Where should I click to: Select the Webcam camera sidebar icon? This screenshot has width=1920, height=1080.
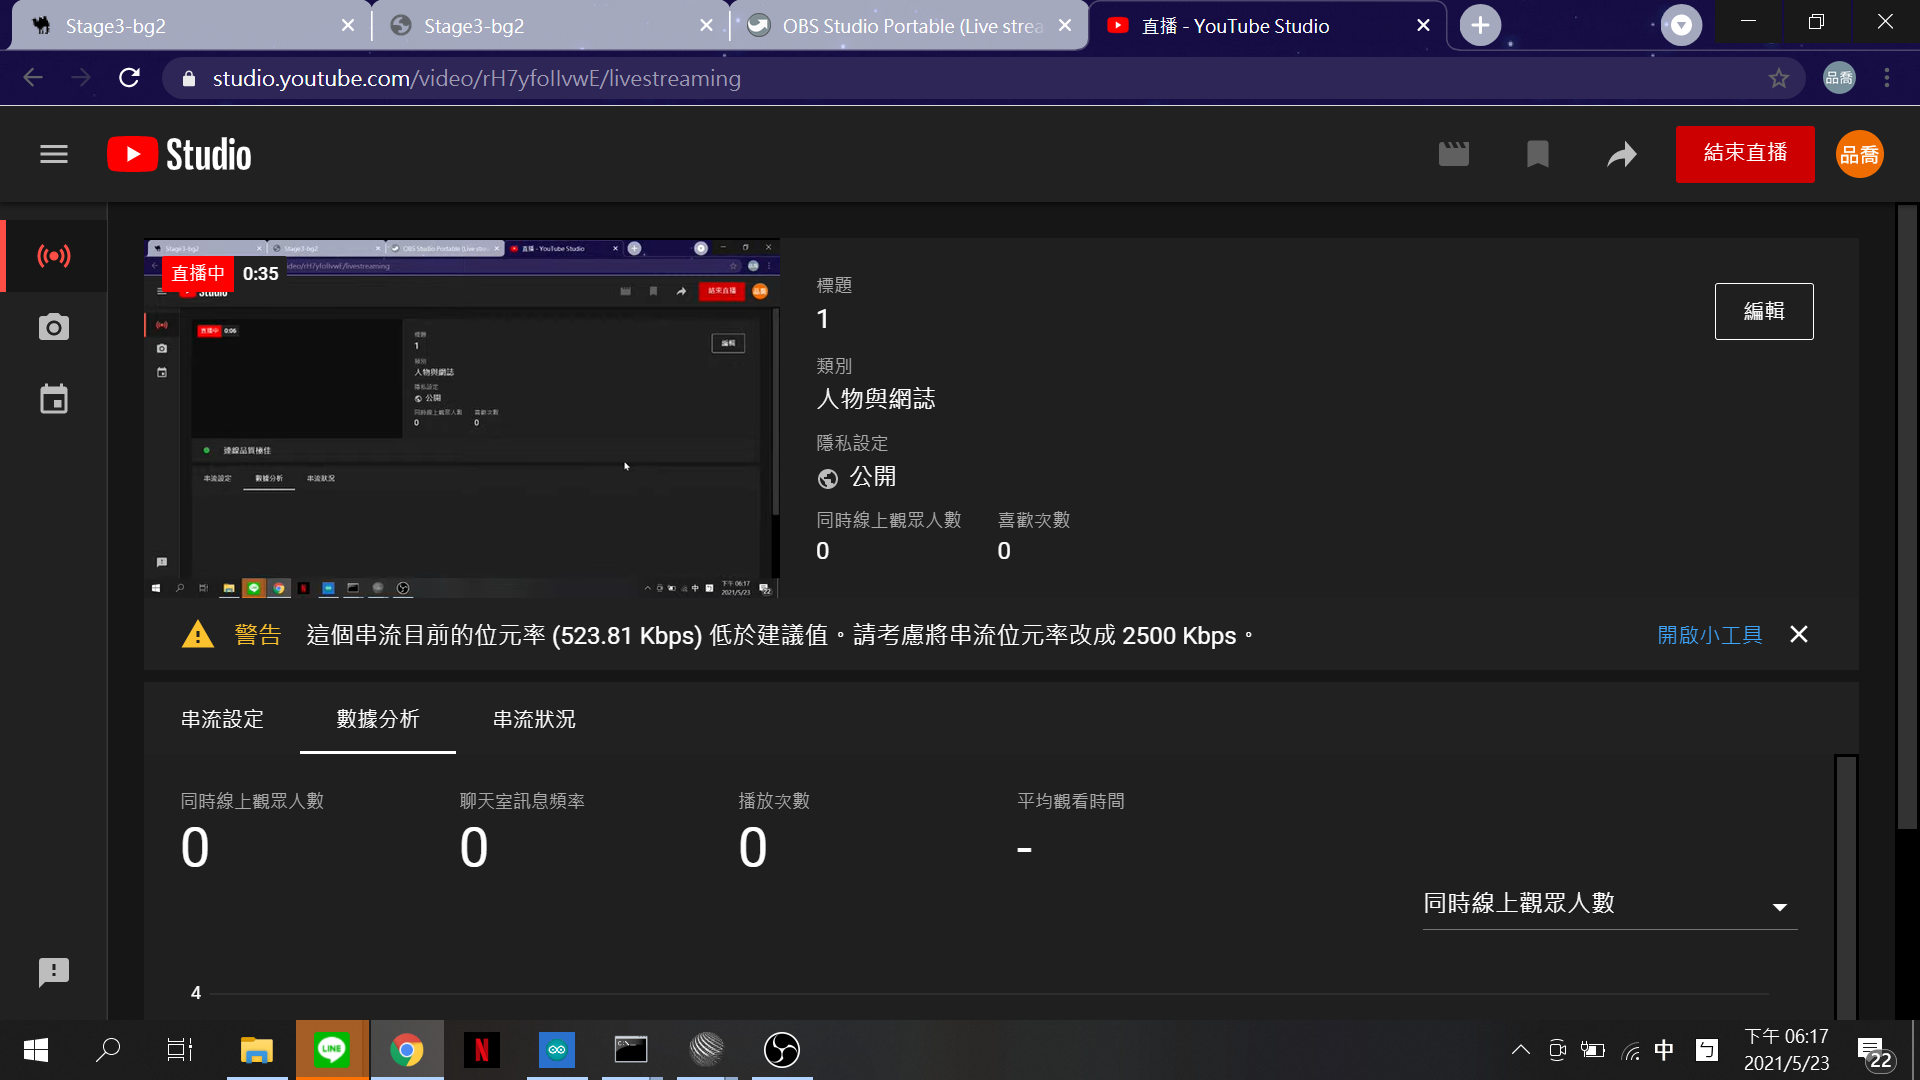coord(54,327)
